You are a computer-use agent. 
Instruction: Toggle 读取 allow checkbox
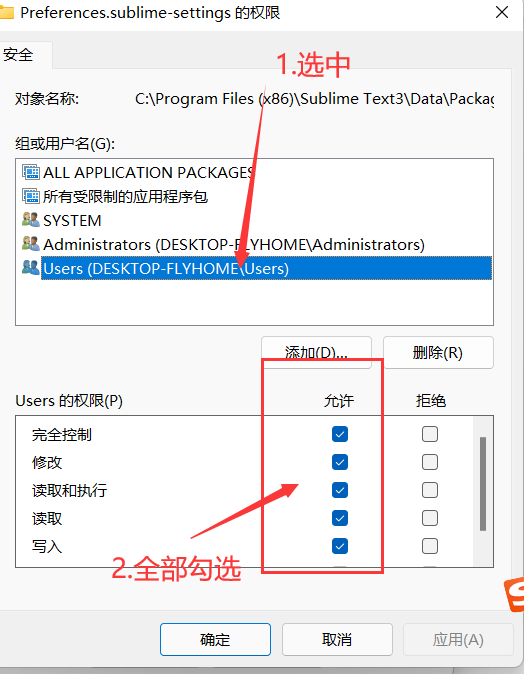point(340,518)
